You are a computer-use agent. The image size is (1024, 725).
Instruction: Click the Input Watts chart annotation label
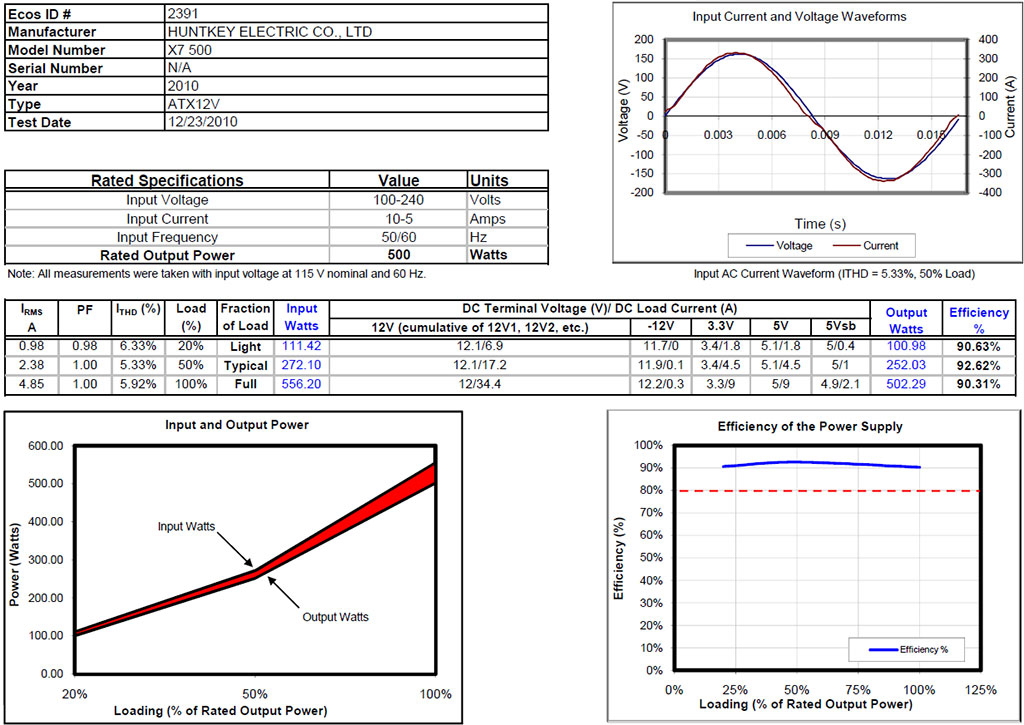pos(186,526)
